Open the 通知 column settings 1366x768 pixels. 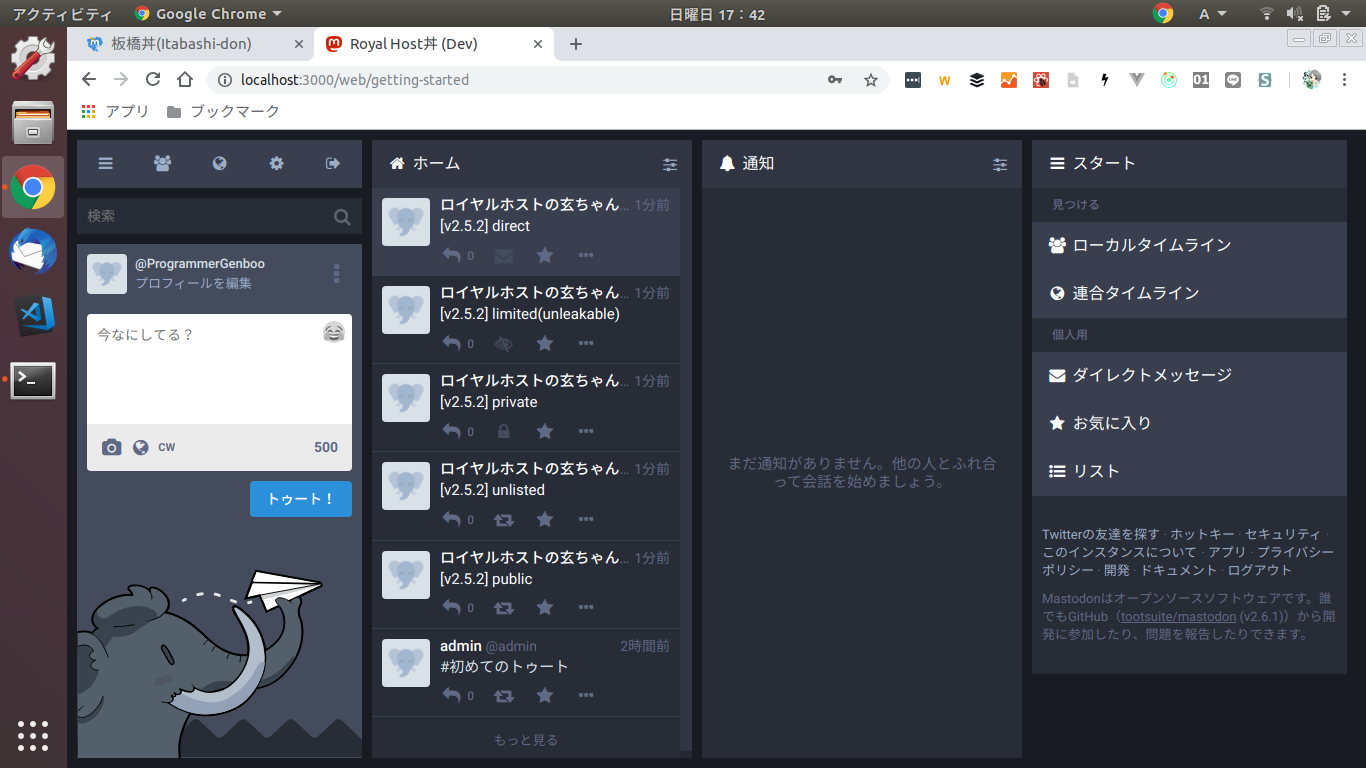click(x=999, y=164)
